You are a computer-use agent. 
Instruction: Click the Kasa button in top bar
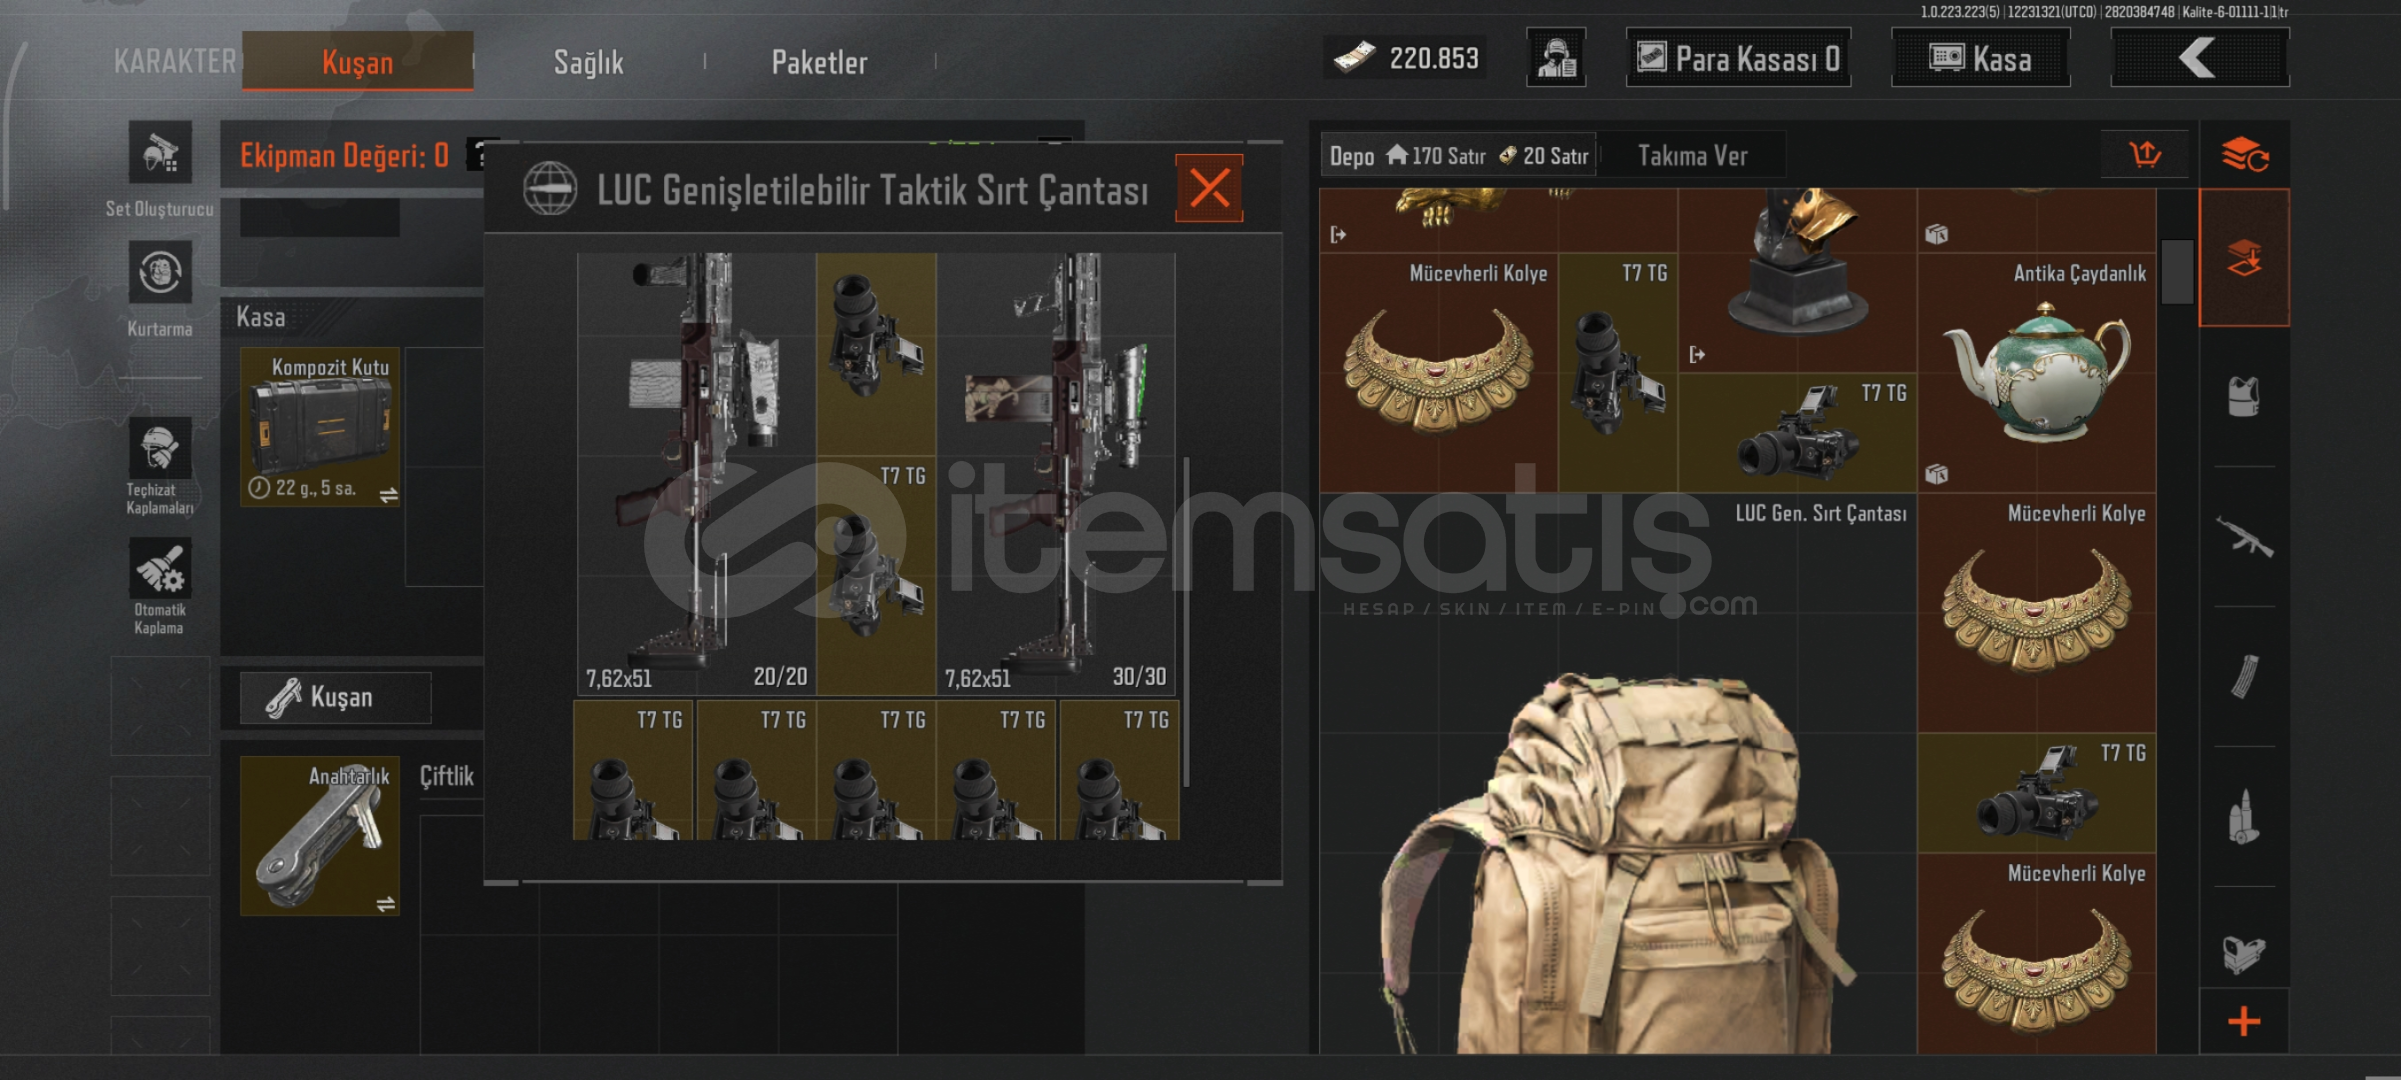tap(1980, 58)
